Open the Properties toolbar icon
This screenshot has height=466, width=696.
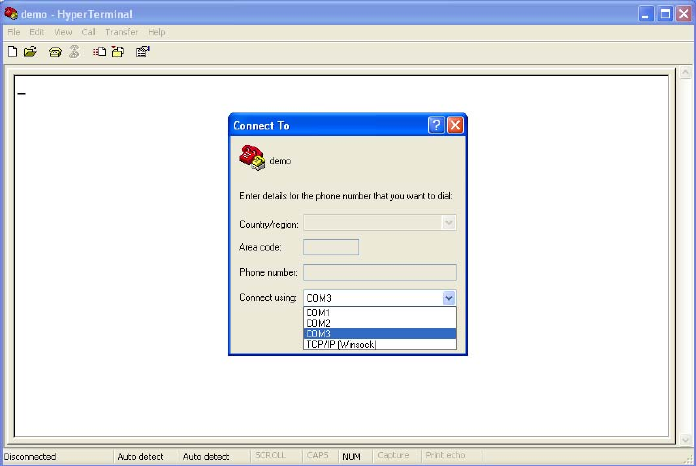[143, 52]
